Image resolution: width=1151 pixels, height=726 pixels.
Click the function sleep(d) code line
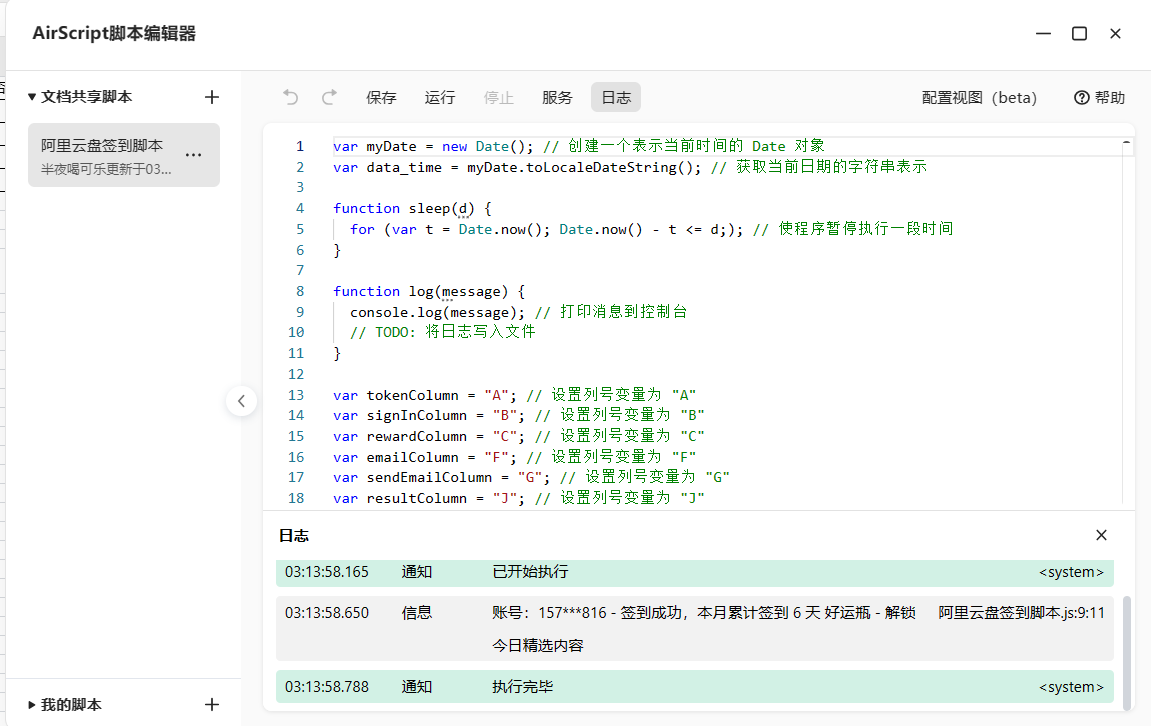[412, 208]
